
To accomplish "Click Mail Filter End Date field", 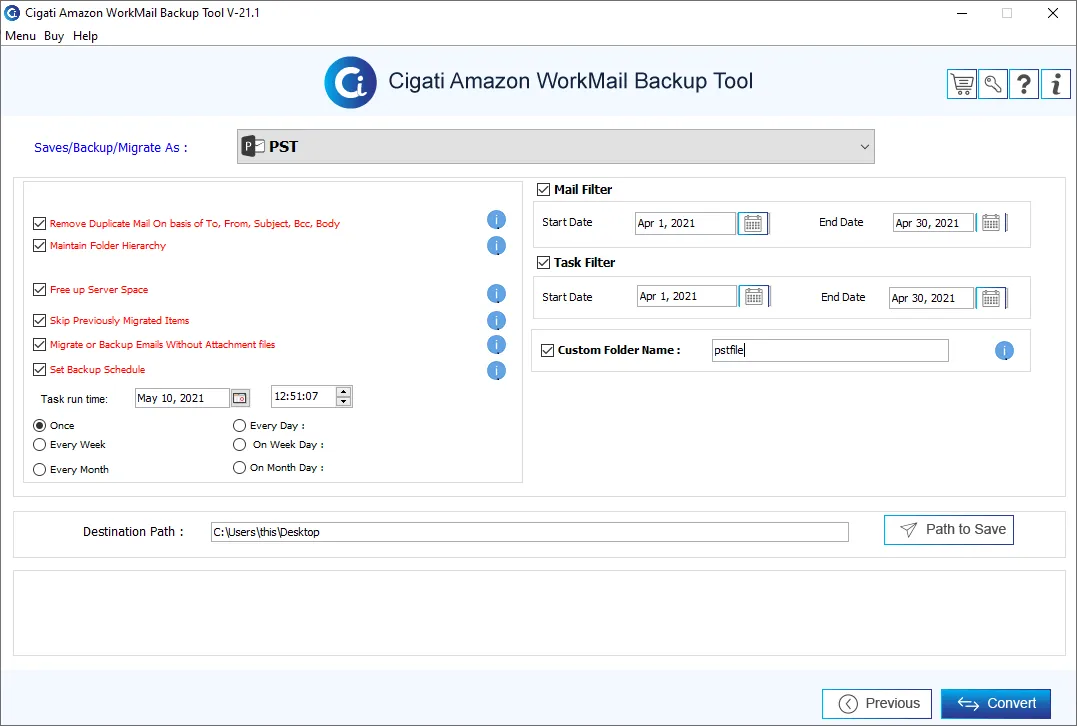I will coord(933,223).
